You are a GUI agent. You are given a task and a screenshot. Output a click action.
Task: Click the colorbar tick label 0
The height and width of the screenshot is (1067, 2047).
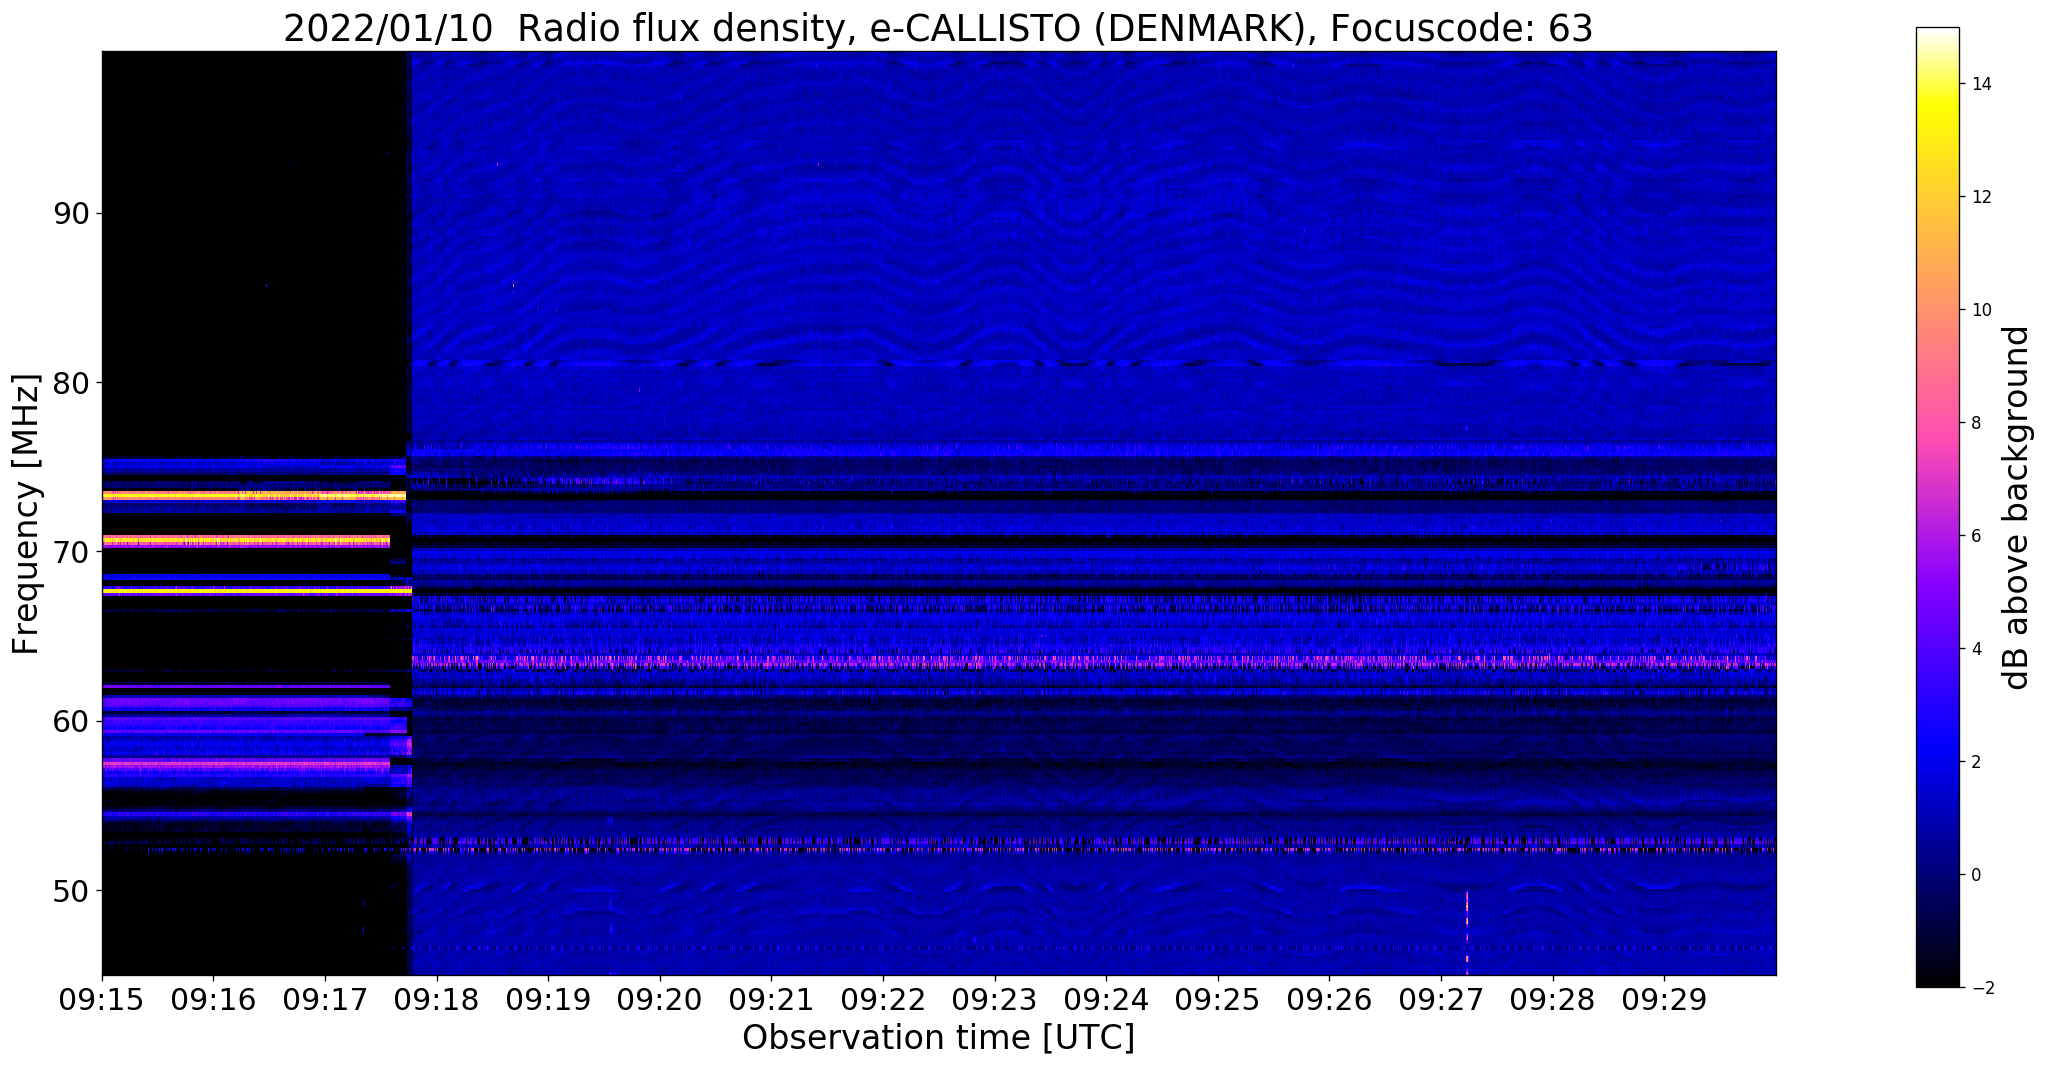(1974, 875)
